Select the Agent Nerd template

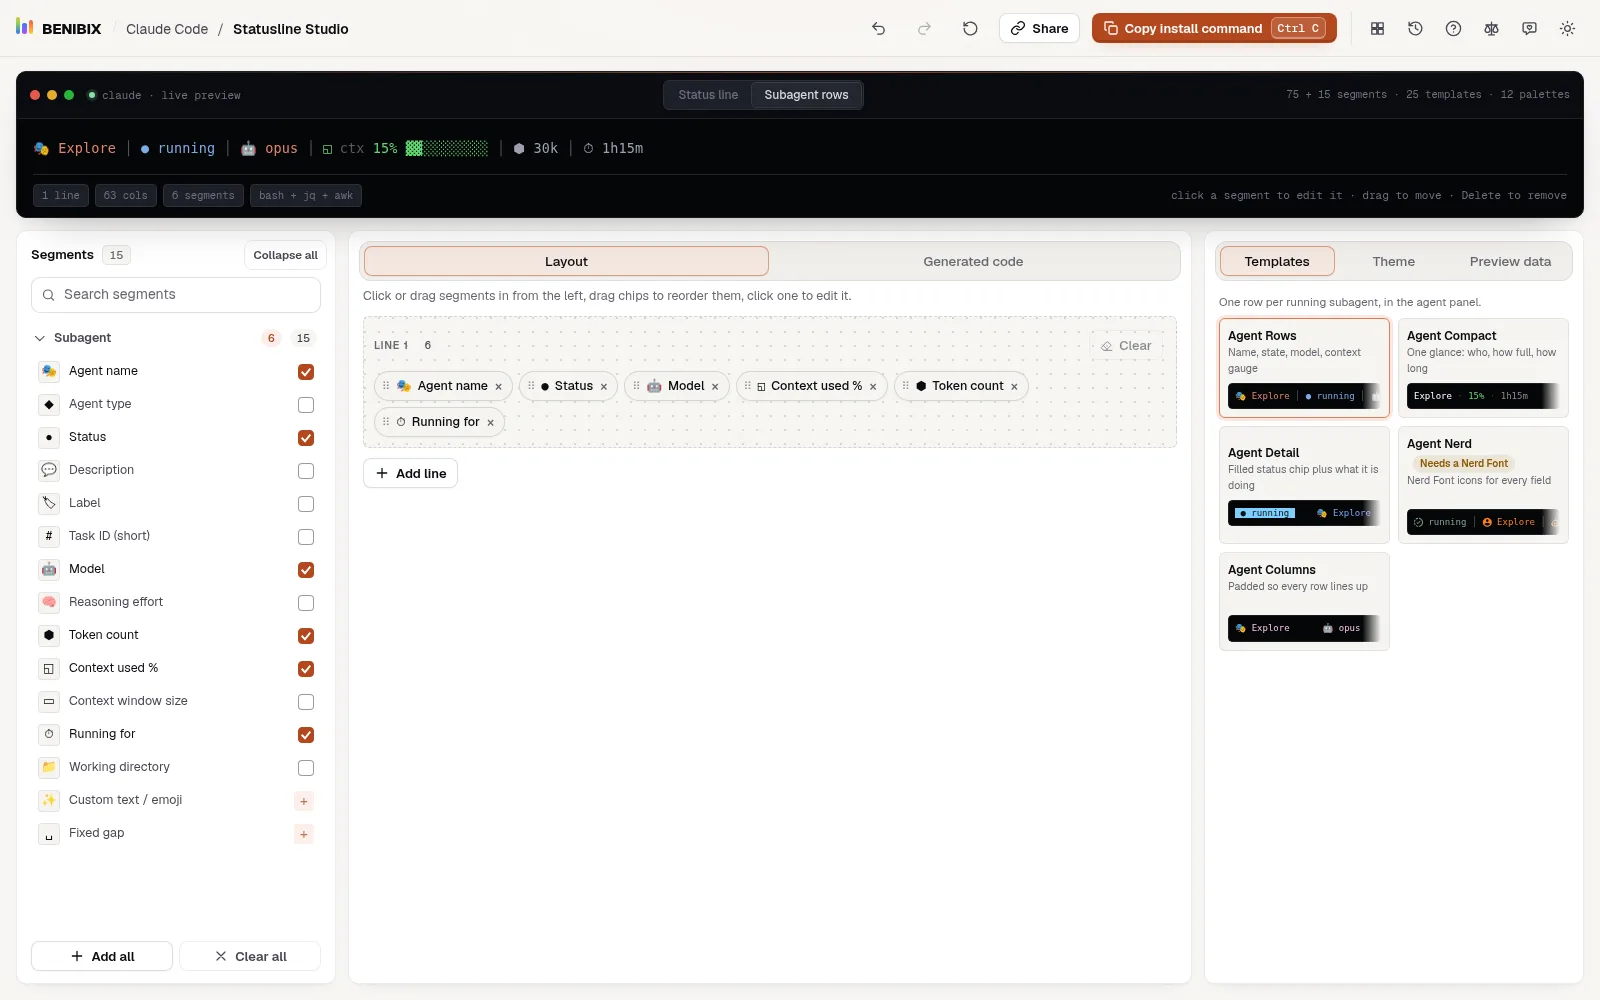coord(1483,485)
